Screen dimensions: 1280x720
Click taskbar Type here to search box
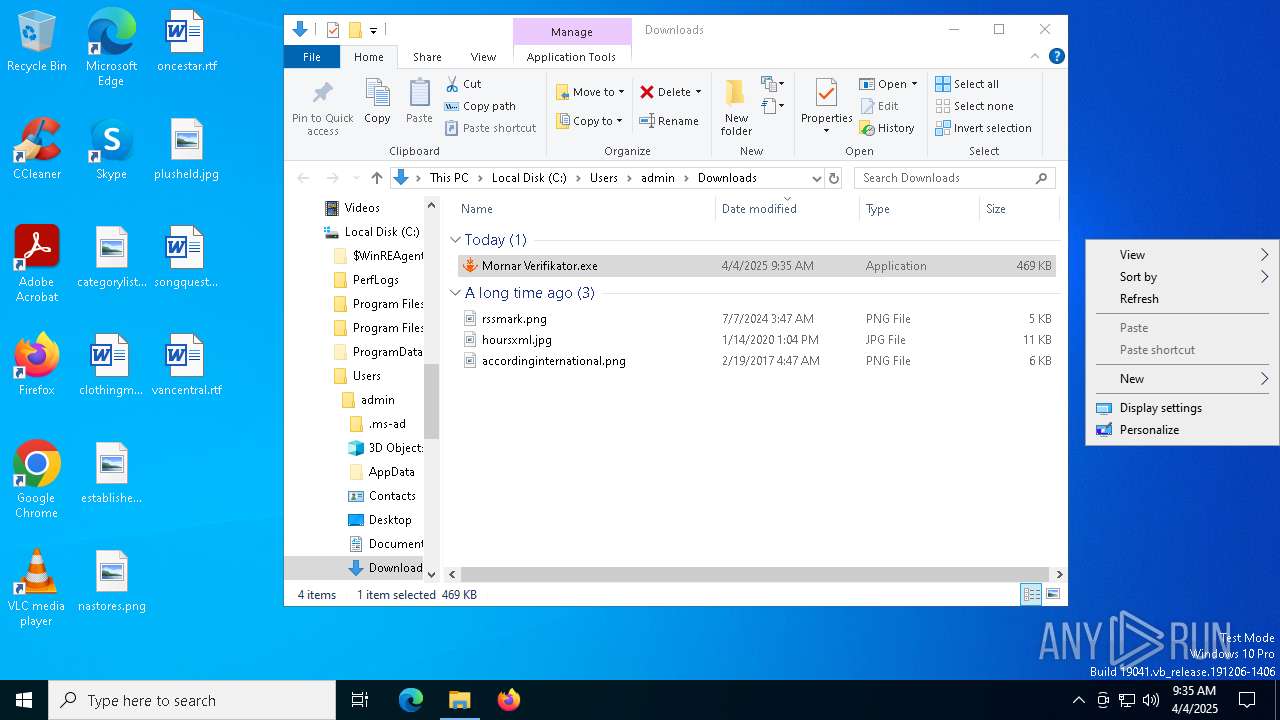[192, 700]
